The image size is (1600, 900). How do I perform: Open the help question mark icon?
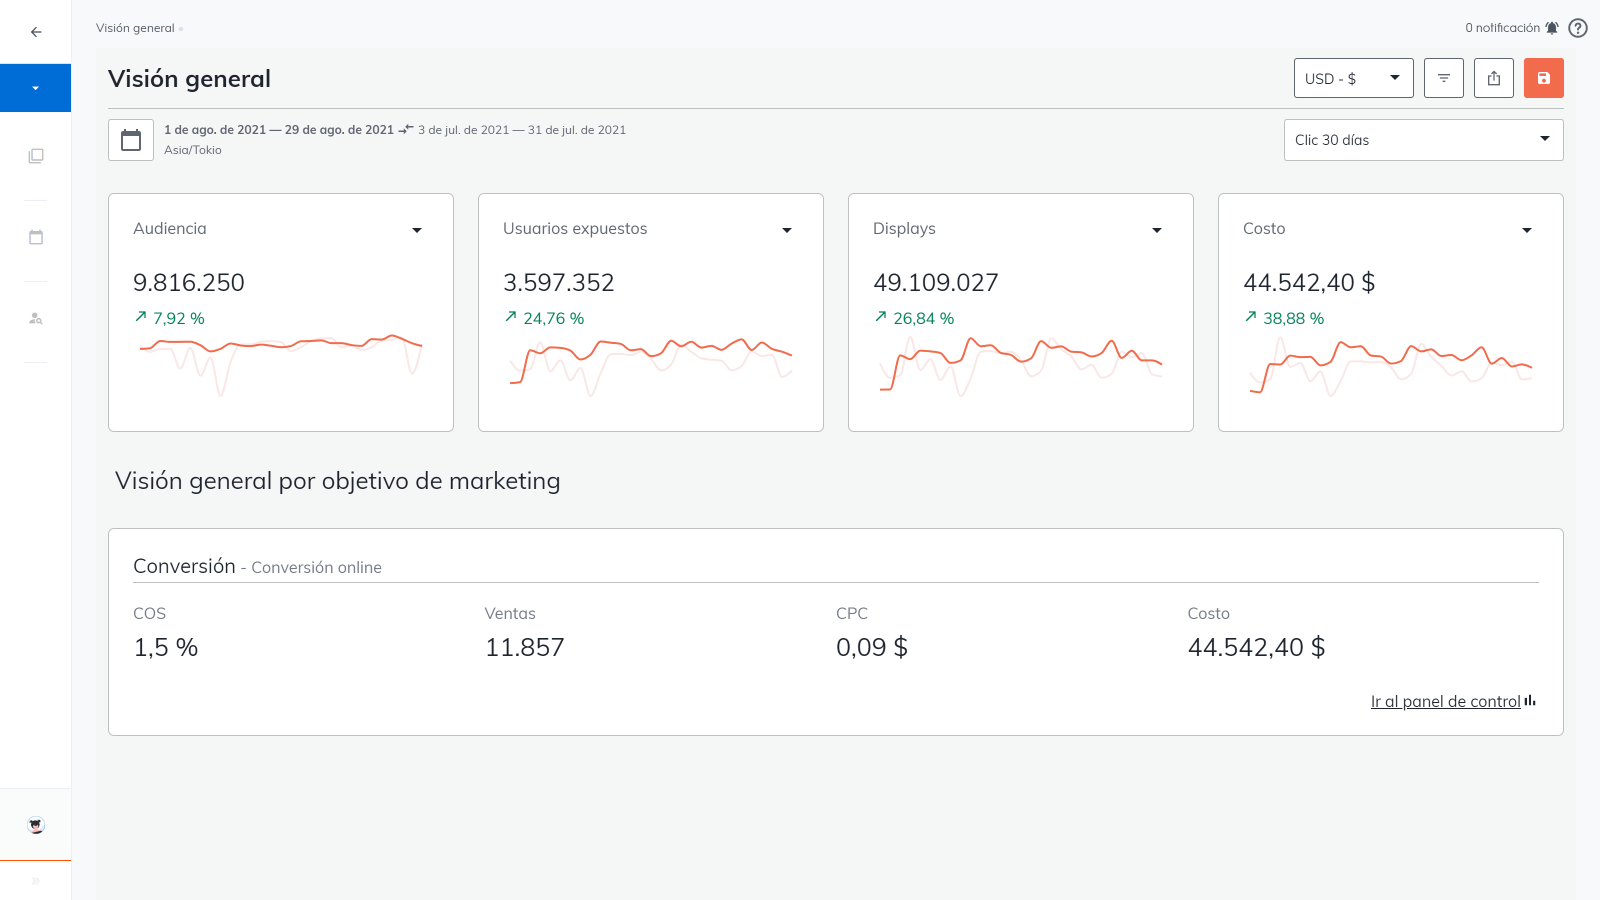point(1578,28)
